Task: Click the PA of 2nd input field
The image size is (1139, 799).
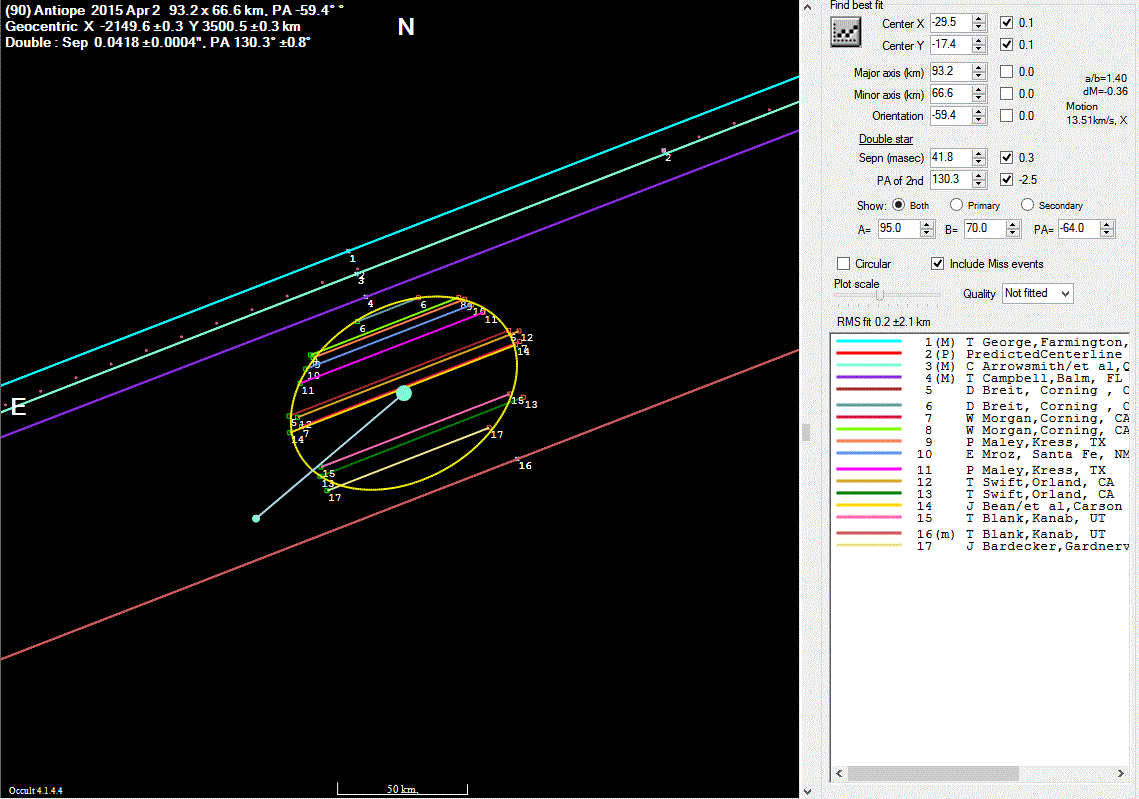Action: 952,179
